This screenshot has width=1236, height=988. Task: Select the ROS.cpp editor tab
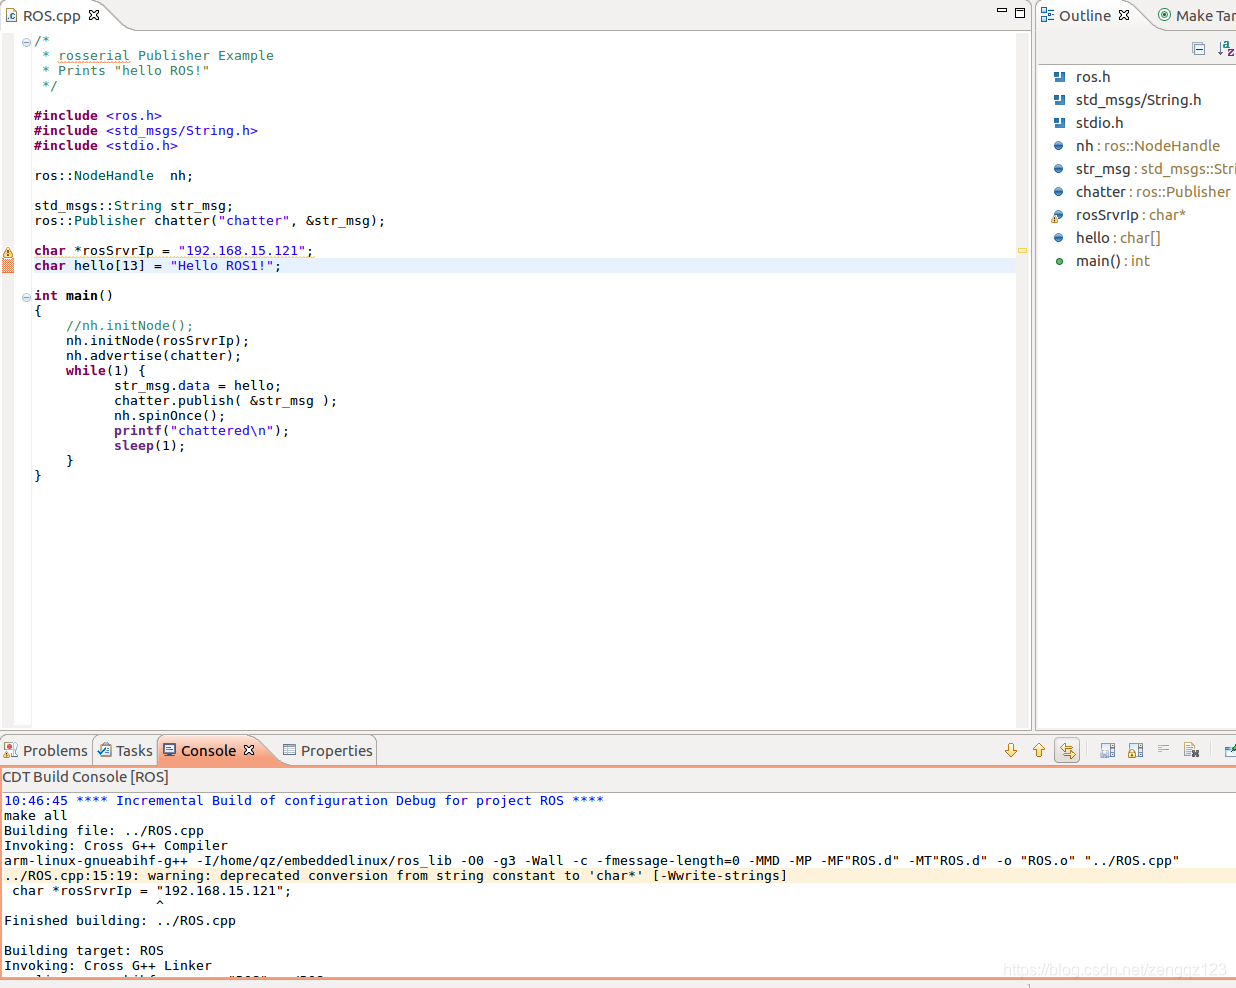52,16
